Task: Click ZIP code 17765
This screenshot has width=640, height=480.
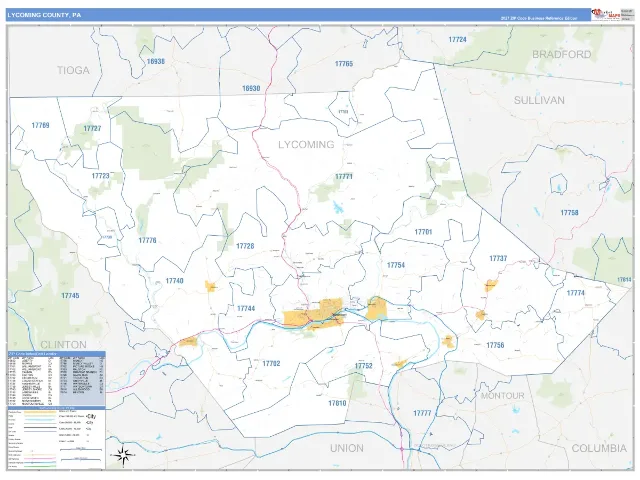Action: [344, 64]
